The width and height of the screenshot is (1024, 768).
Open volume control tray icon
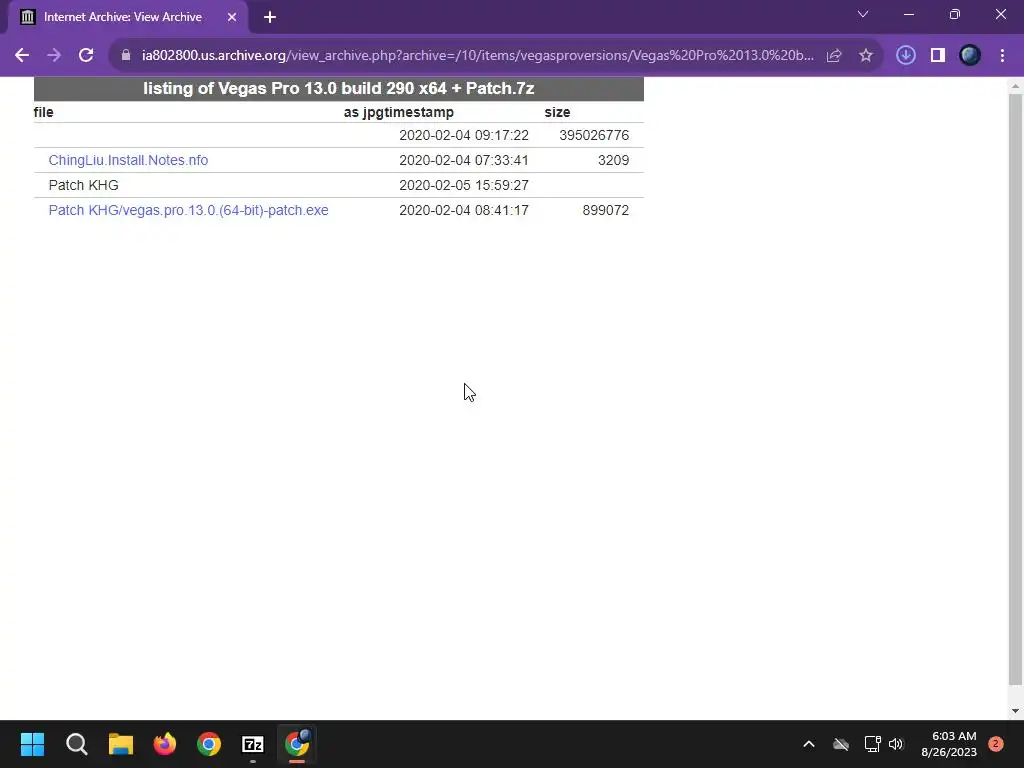896,744
